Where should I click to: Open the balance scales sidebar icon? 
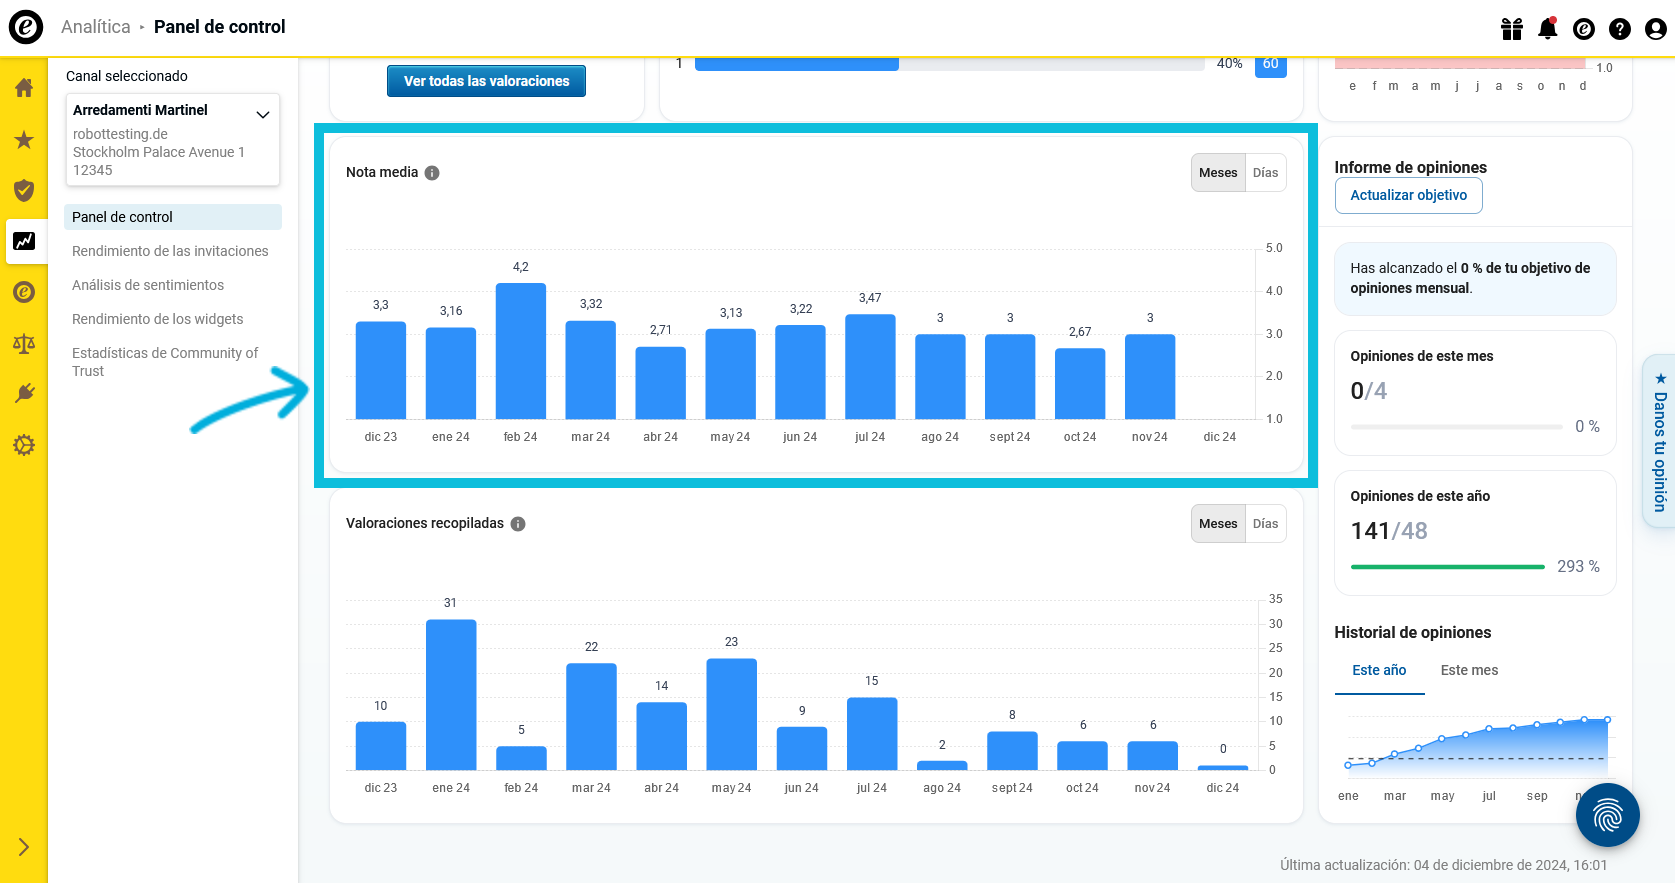click(24, 344)
